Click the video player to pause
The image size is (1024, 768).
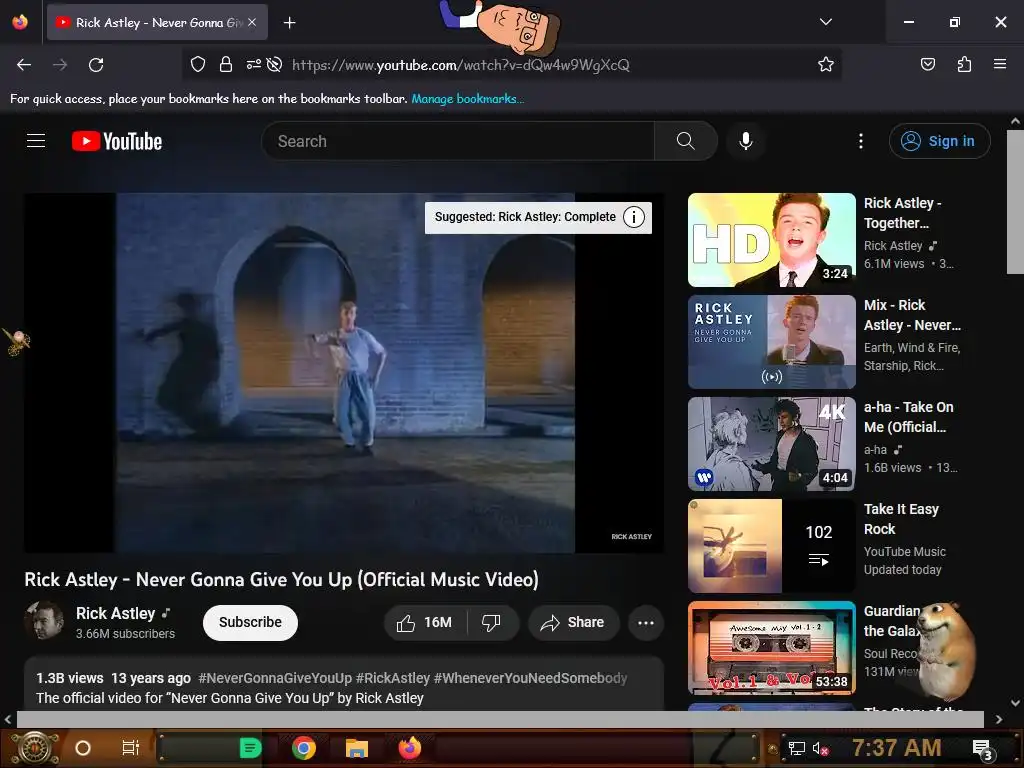click(x=345, y=373)
